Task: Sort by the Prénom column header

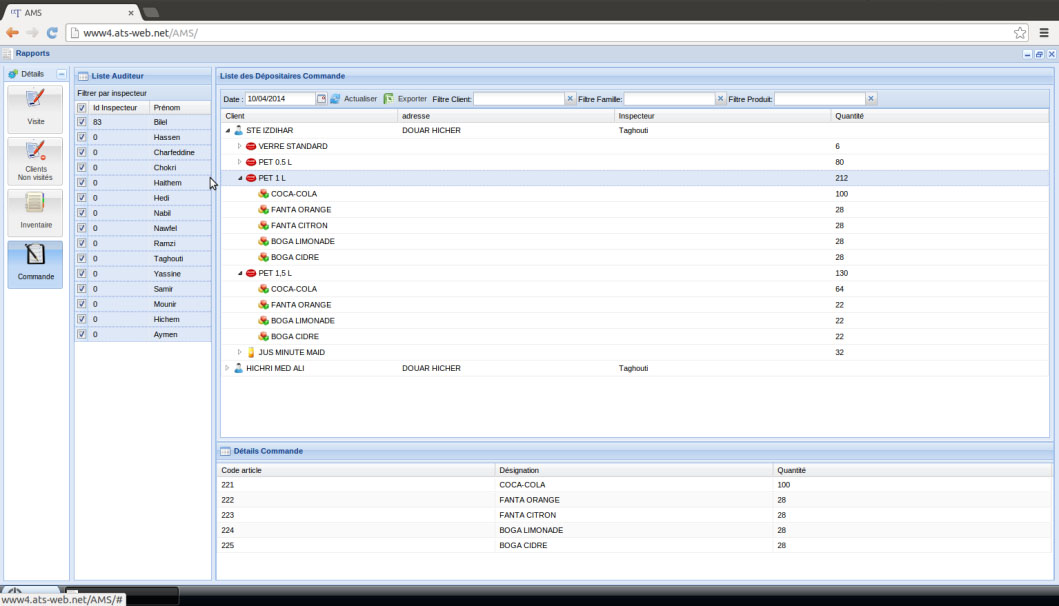Action: tap(167, 107)
